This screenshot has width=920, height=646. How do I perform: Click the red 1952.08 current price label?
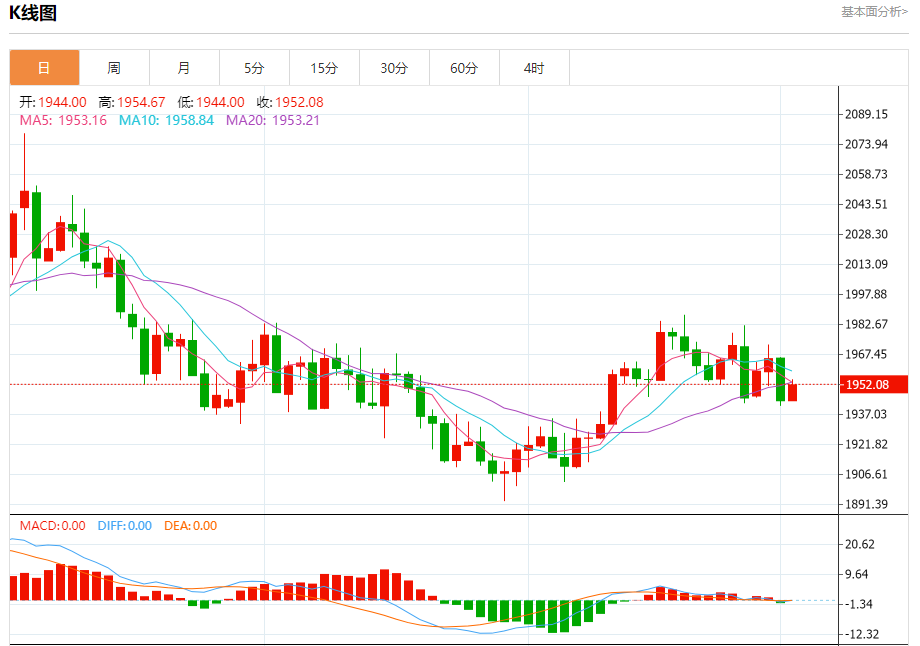[x=873, y=384]
